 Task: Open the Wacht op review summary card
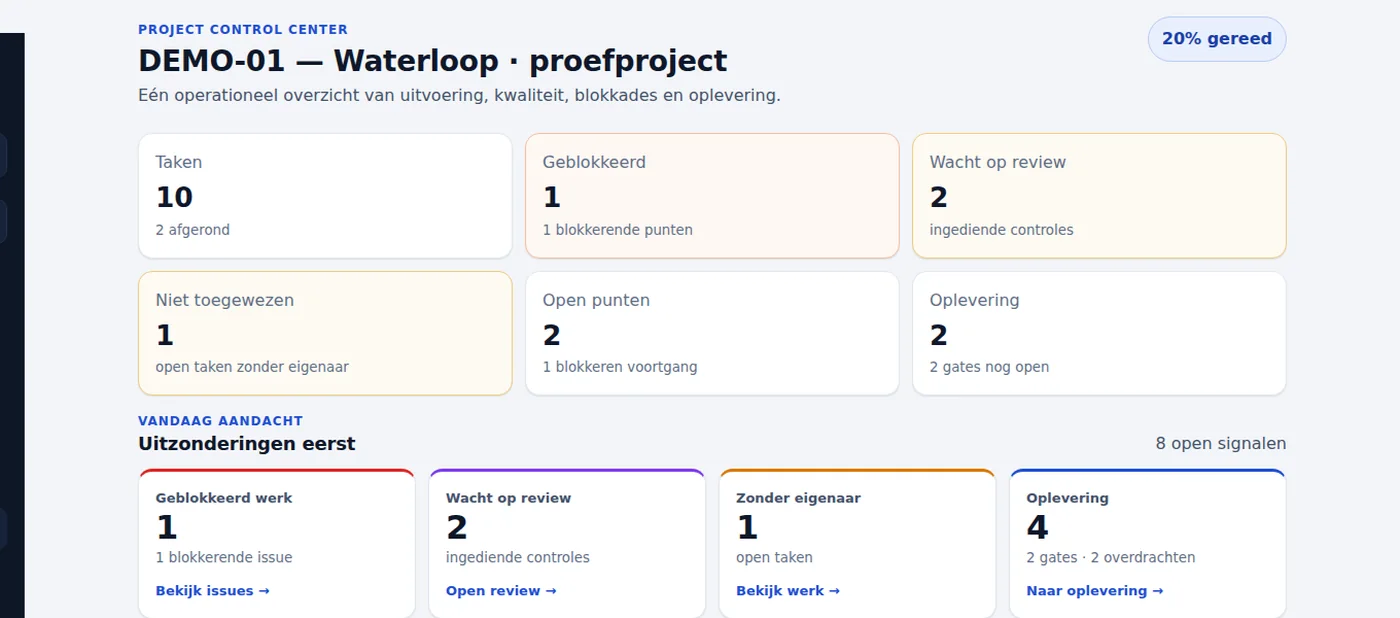click(1099, 196)
